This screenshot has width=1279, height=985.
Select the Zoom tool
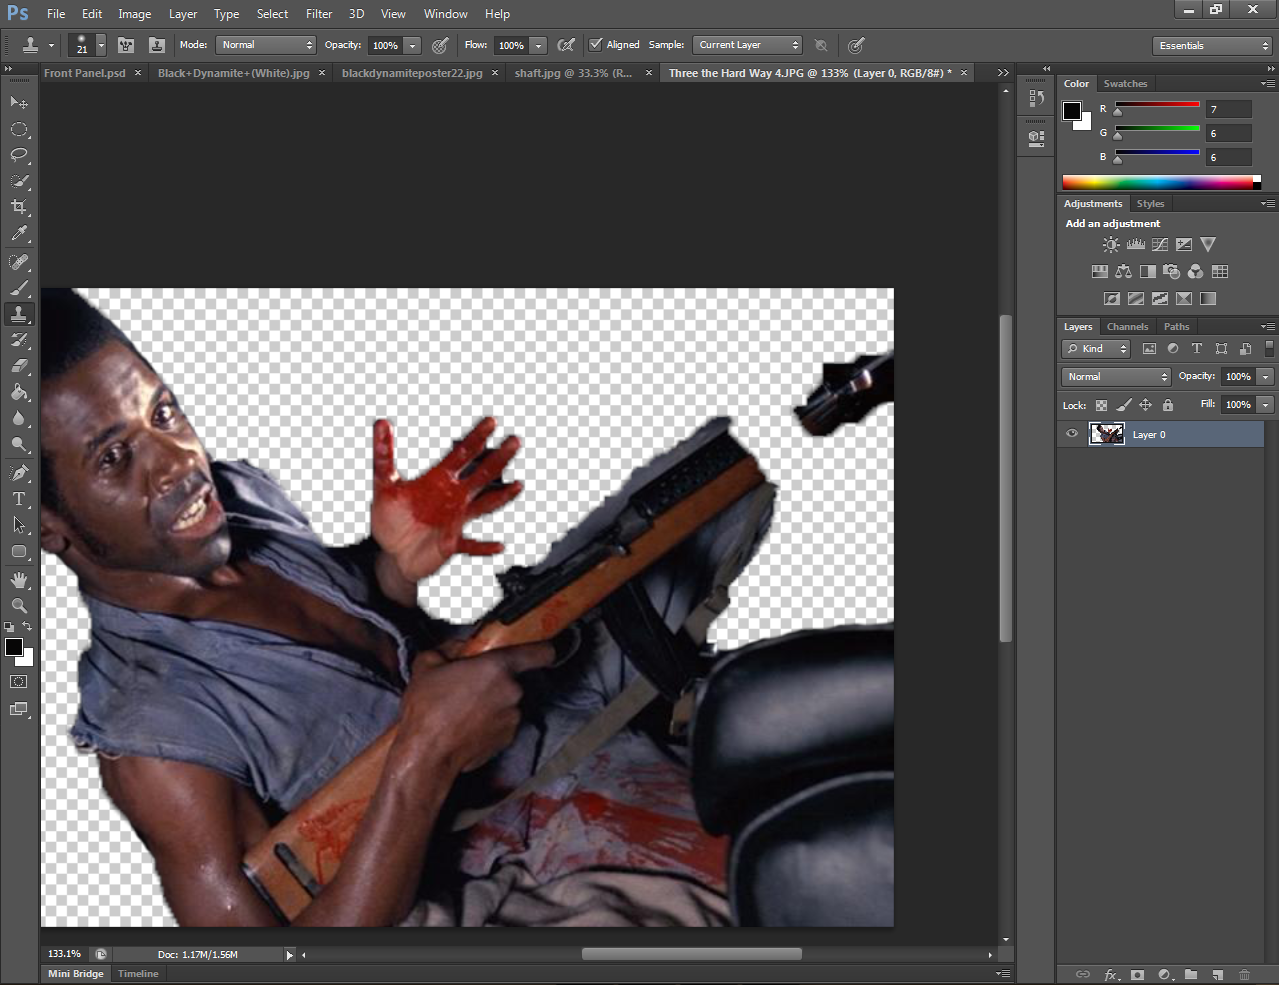(19, 606)
